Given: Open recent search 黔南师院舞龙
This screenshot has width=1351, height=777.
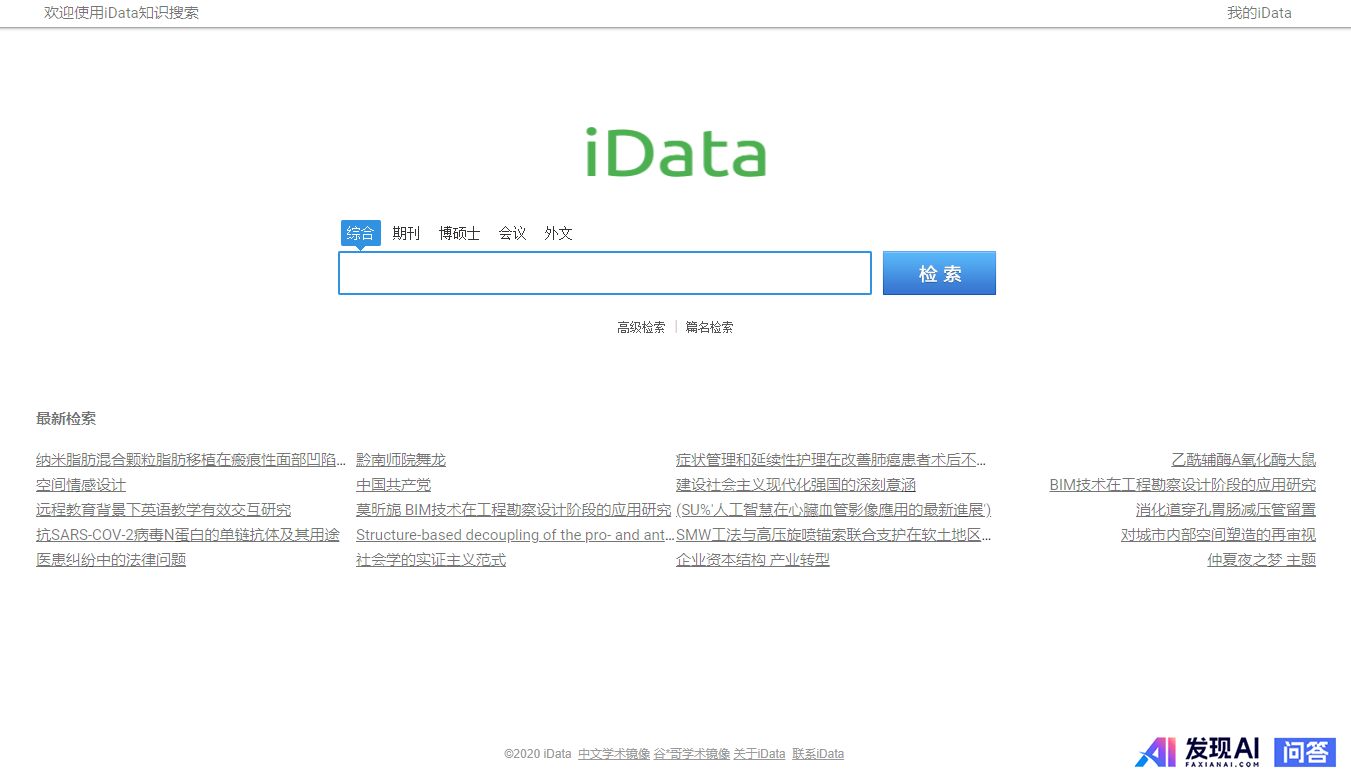Looking at the screenshot, I should coord(401,460).
